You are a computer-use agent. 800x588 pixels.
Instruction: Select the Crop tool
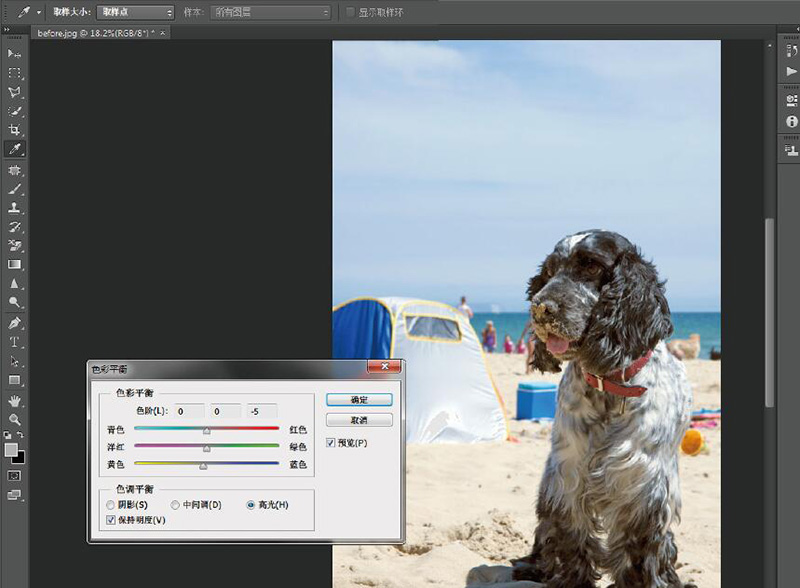(x=14, y=130)
